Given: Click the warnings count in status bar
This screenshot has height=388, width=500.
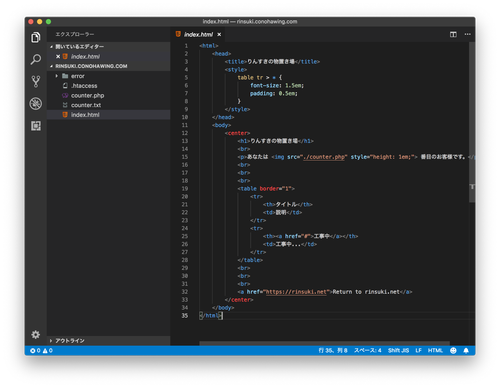Looking at the screenshot, I should coord(48,350).
